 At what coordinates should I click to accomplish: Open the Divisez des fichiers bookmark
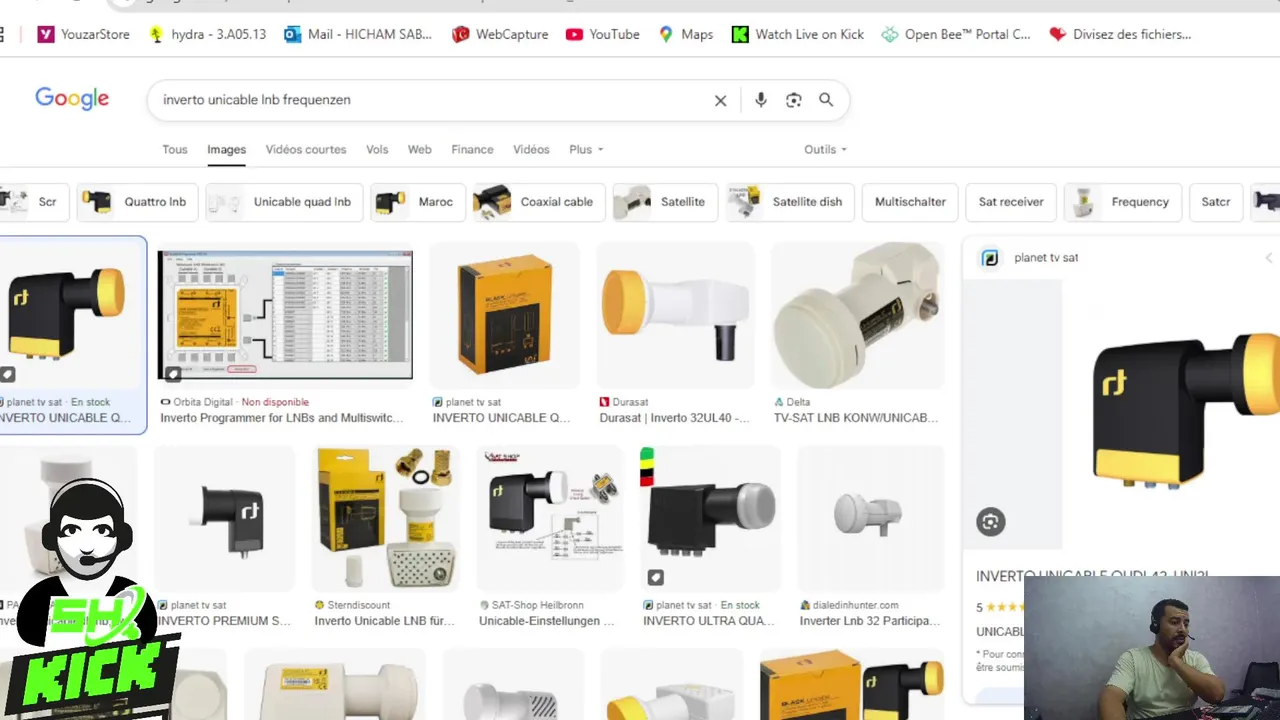tap(1120, 34)
